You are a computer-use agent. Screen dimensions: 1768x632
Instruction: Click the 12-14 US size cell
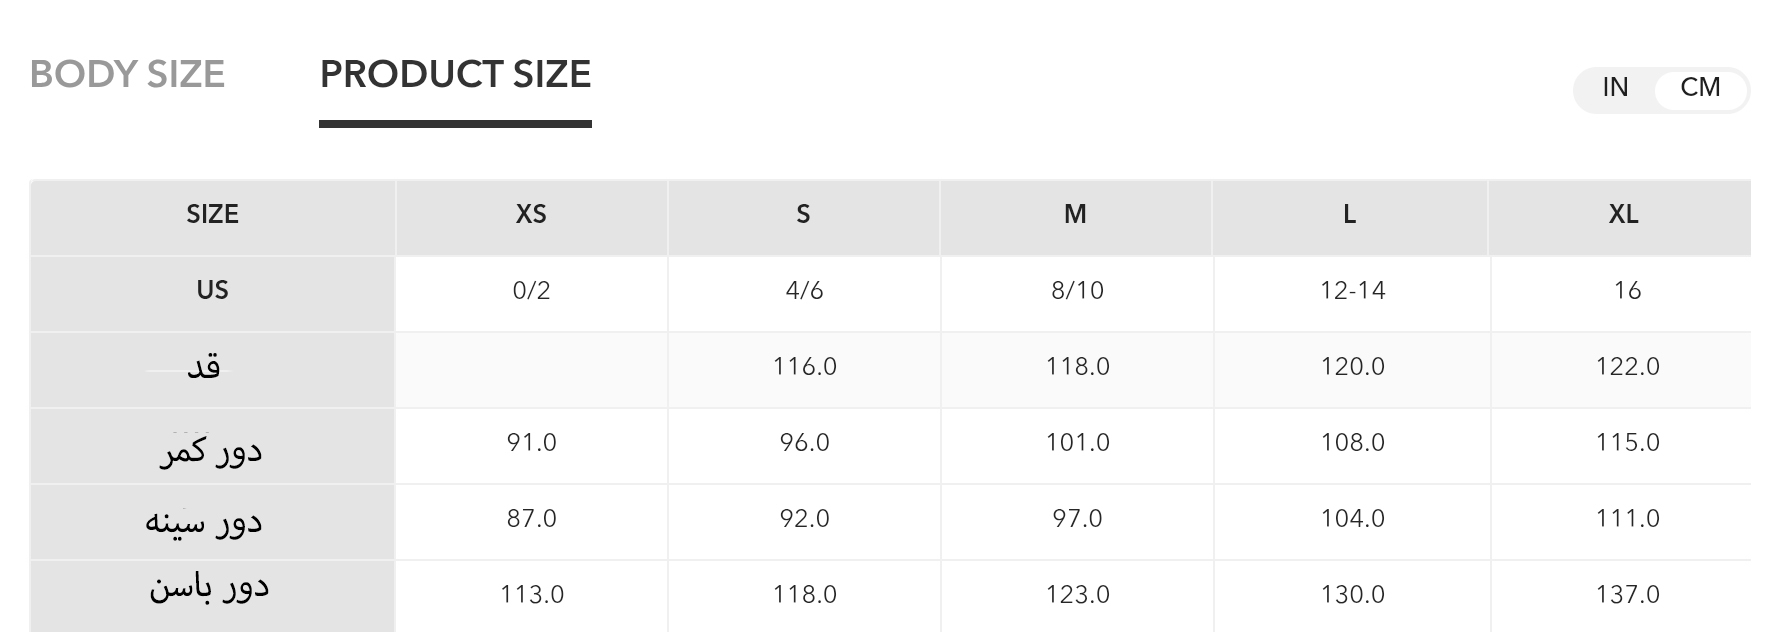(1352, 291)
